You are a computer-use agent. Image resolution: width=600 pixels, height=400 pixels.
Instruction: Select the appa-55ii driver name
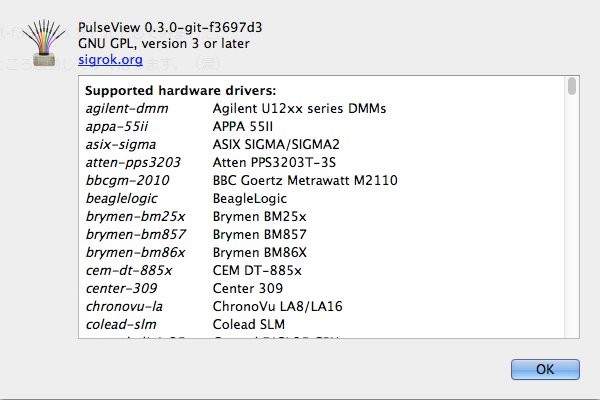[118, 126]
